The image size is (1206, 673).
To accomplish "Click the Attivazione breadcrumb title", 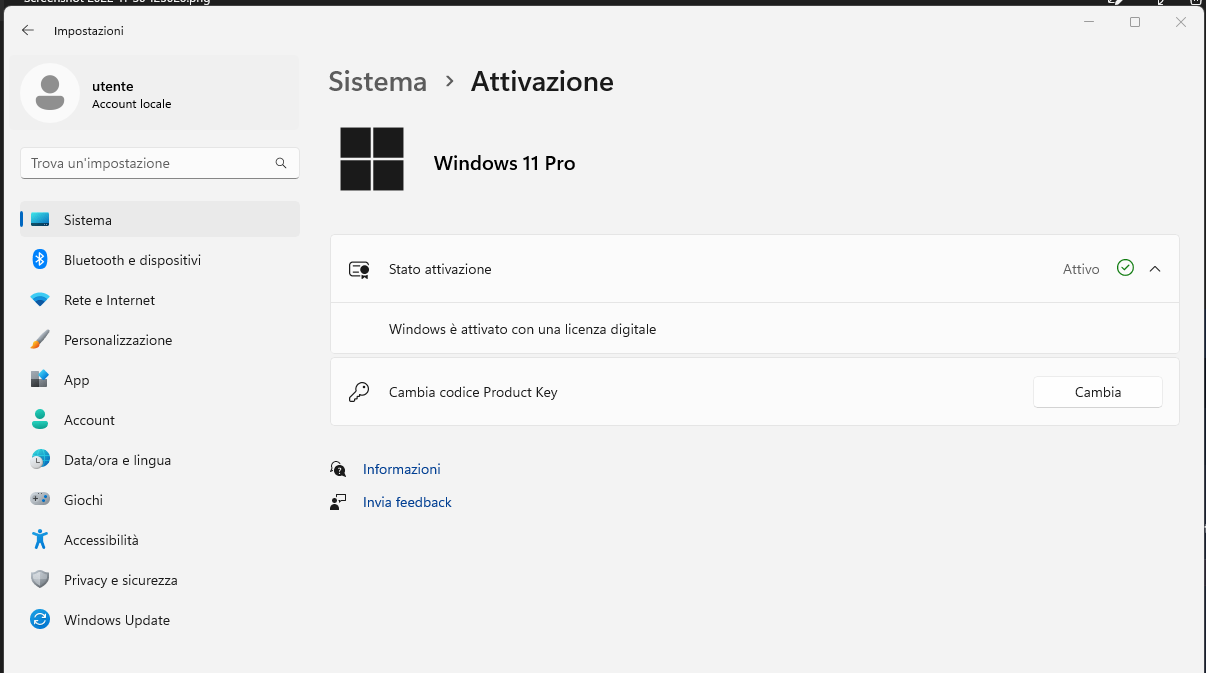I will point(542,81).
